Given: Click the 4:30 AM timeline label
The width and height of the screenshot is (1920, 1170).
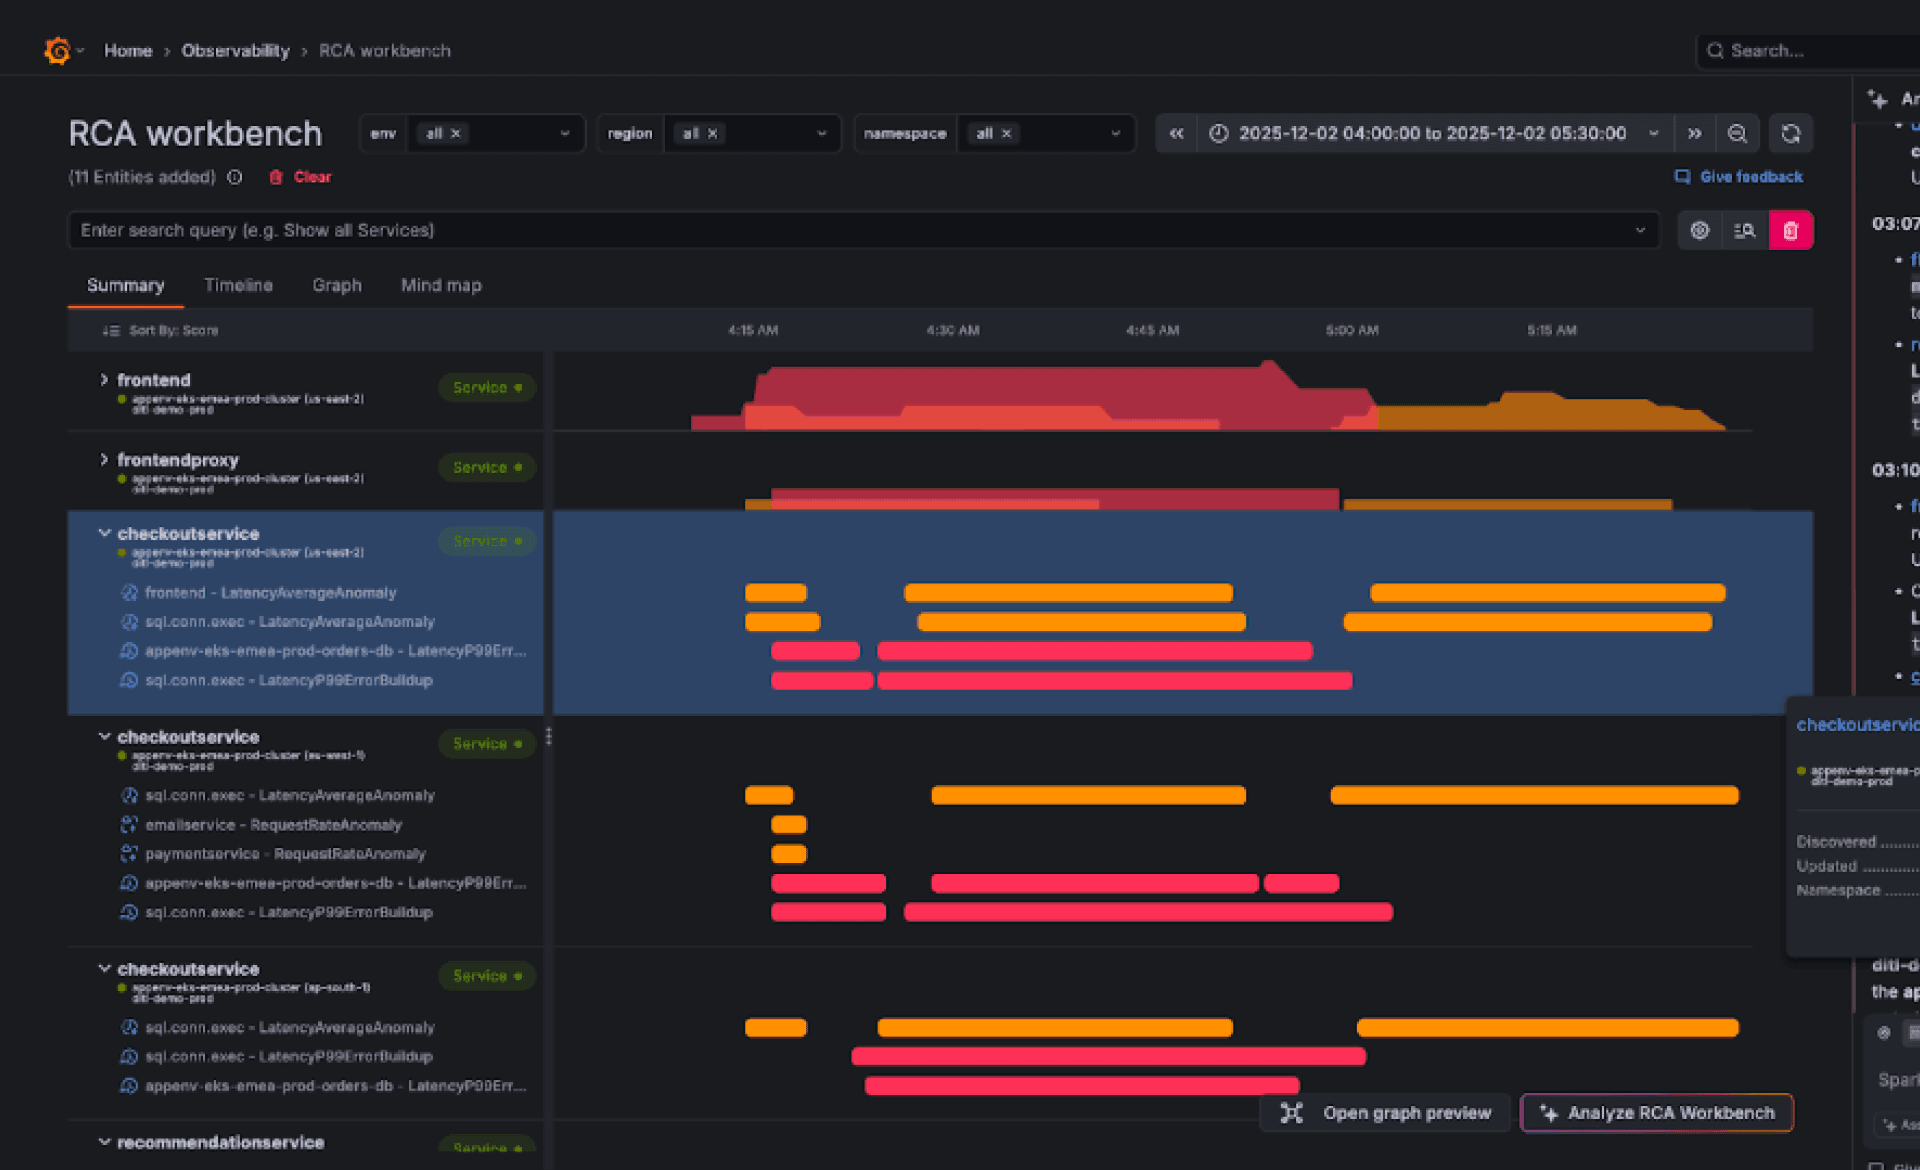Looking at the screenshot, I should pyautogui.click(x=952, y=330).
